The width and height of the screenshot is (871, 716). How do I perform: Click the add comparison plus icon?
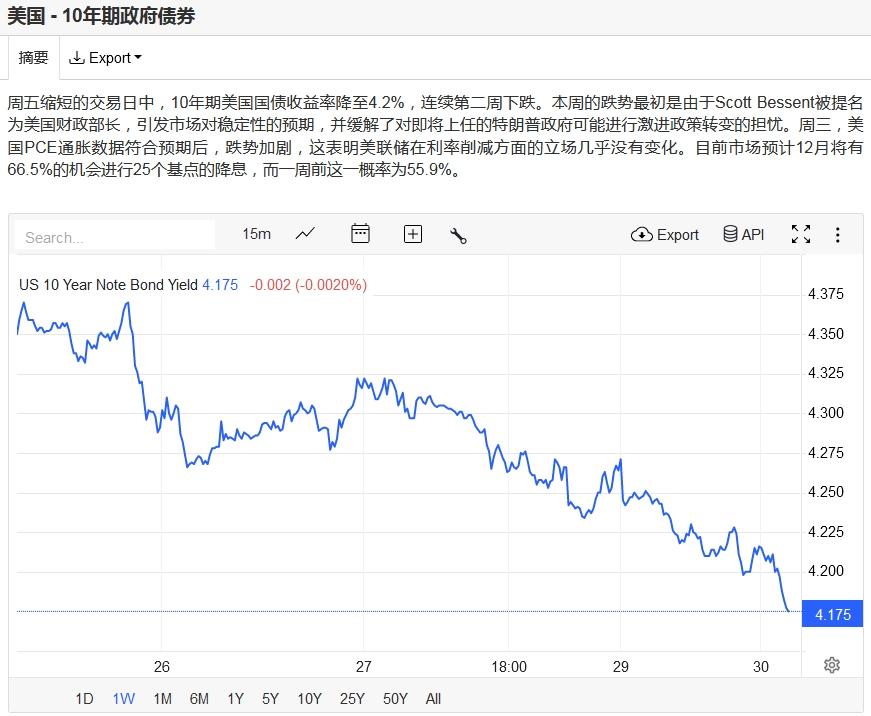413,234
